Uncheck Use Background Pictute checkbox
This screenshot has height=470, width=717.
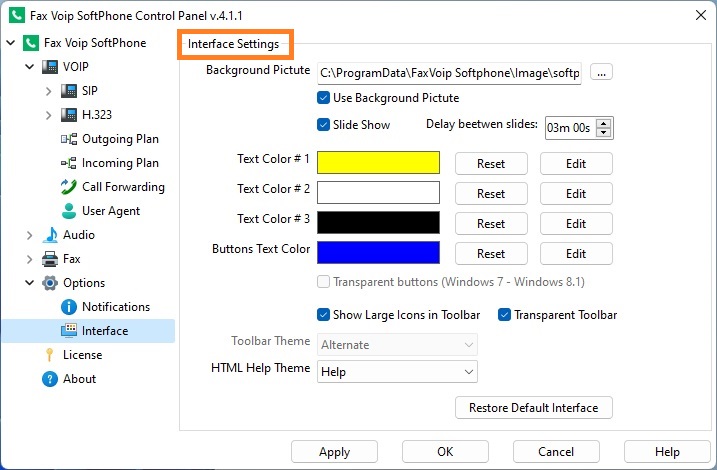323,98
